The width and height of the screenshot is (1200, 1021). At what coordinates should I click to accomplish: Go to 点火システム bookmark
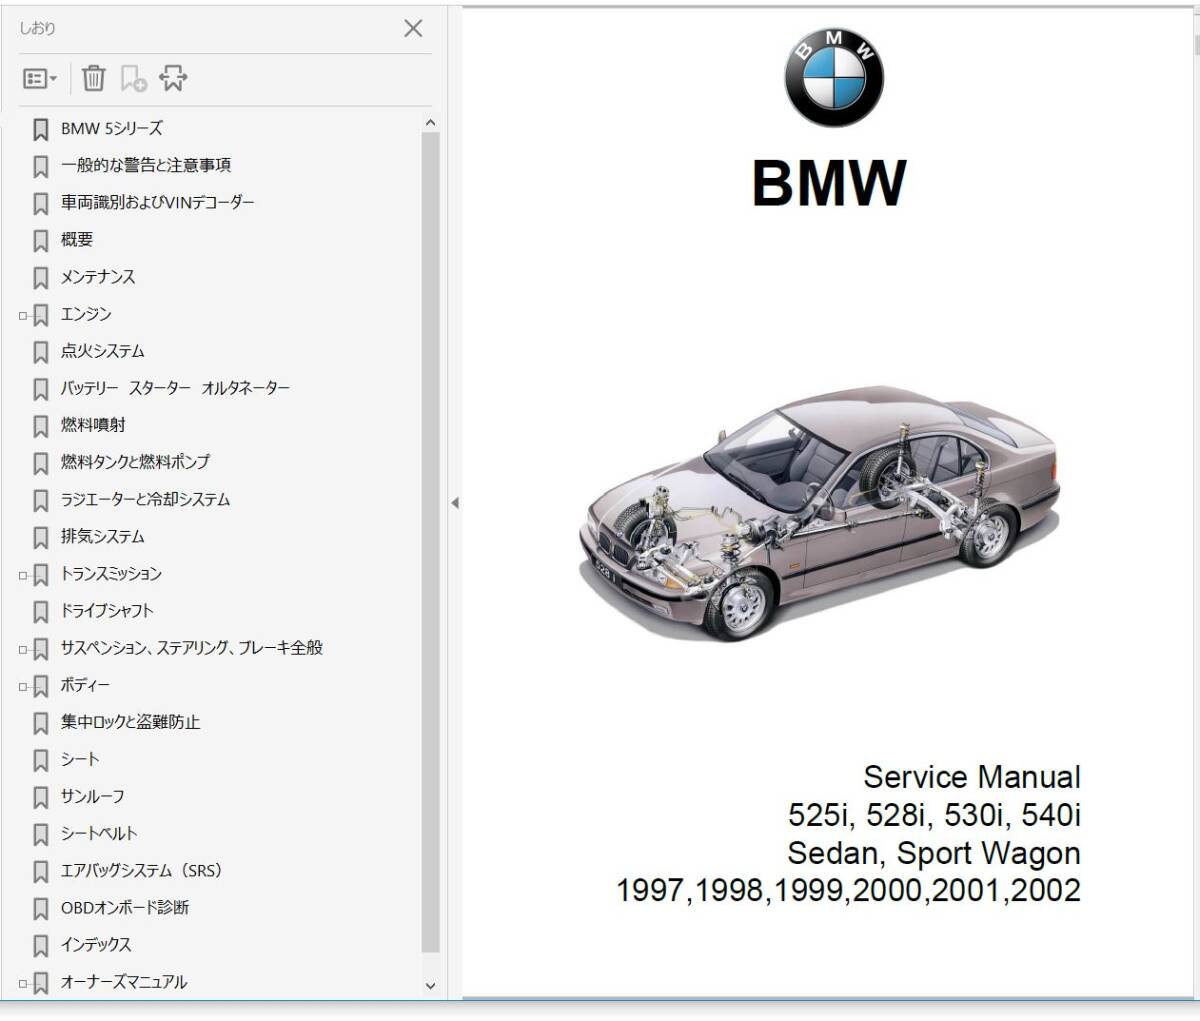(102, 351)
